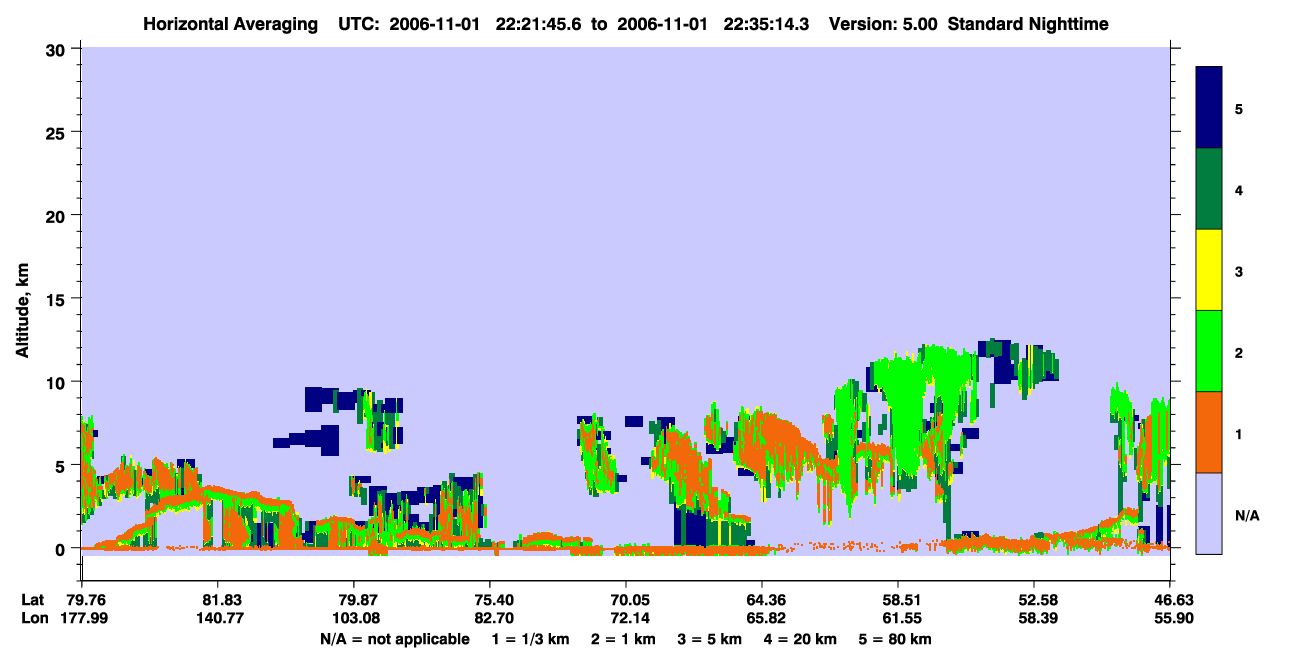Click legend note '2 = 1 km'
This screenshot has height=667, width=1300.
point(623,639)
